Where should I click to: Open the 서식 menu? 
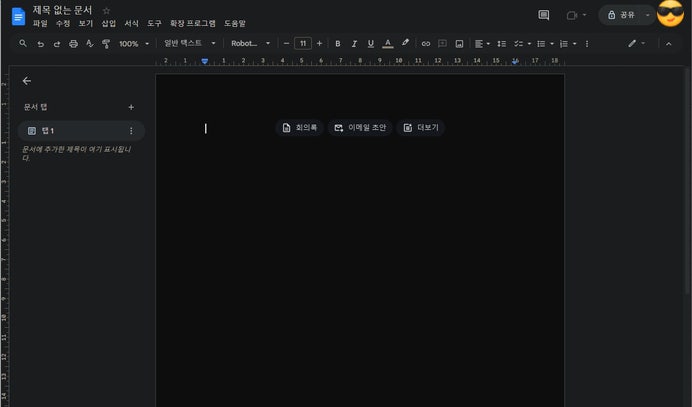click(132, 23)
